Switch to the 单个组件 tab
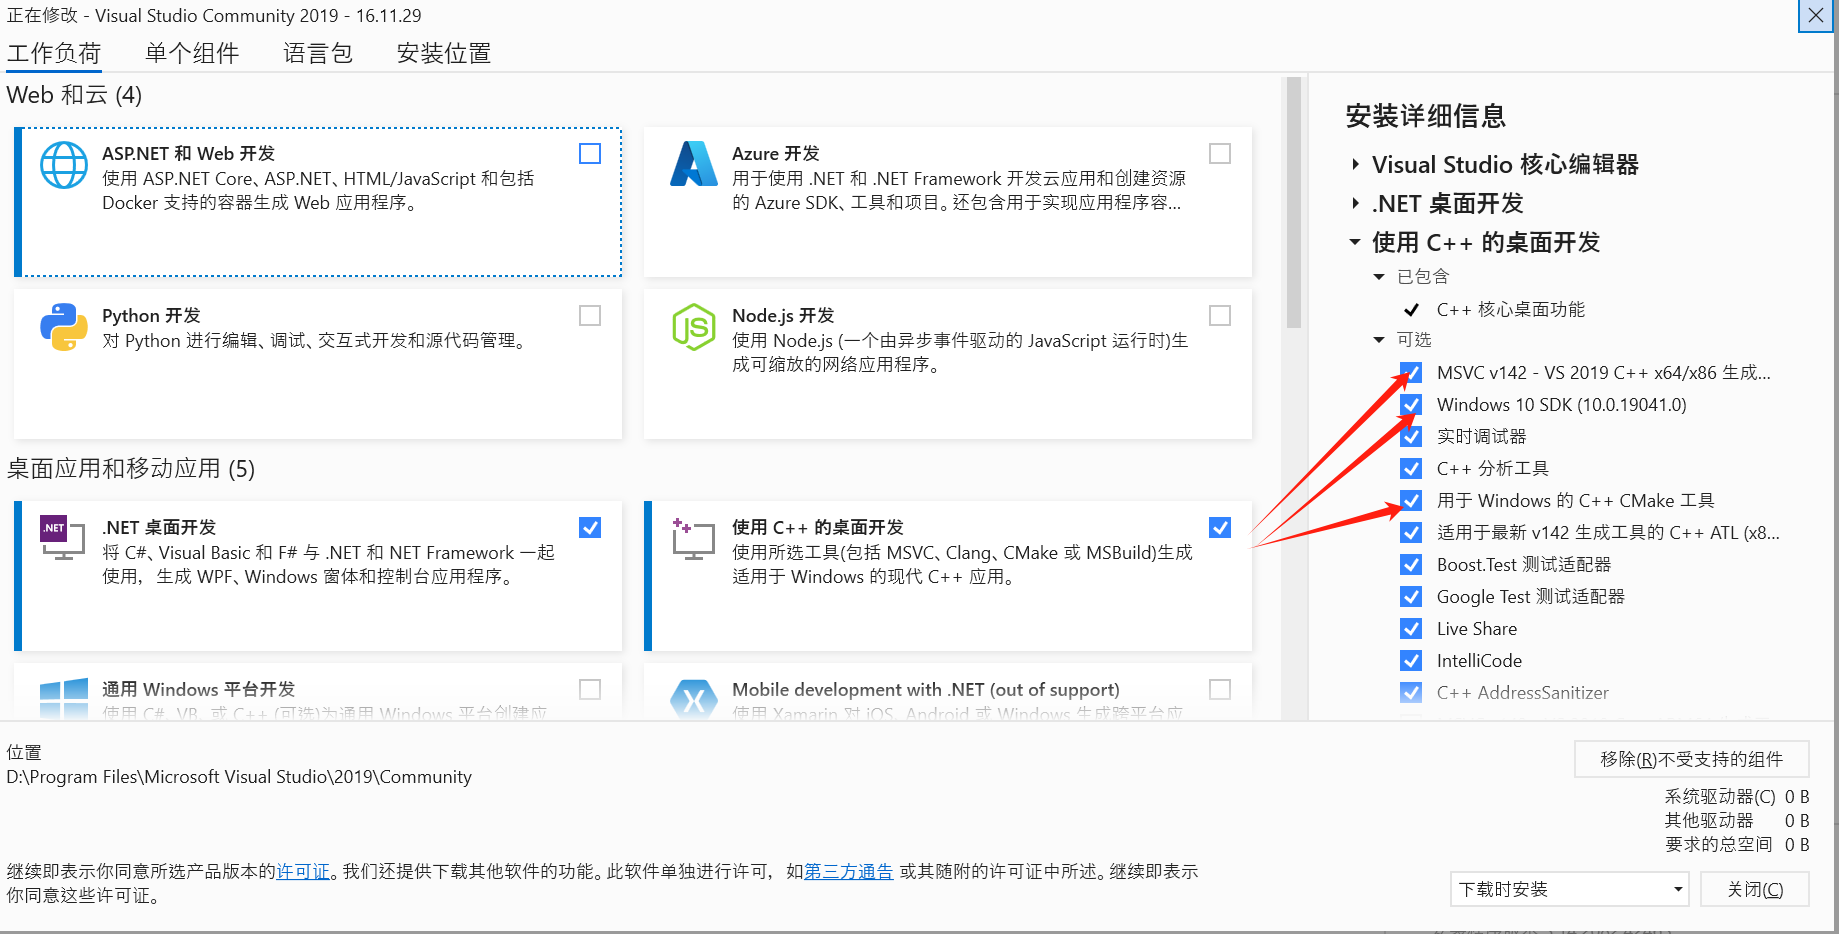 coord(192,53)
